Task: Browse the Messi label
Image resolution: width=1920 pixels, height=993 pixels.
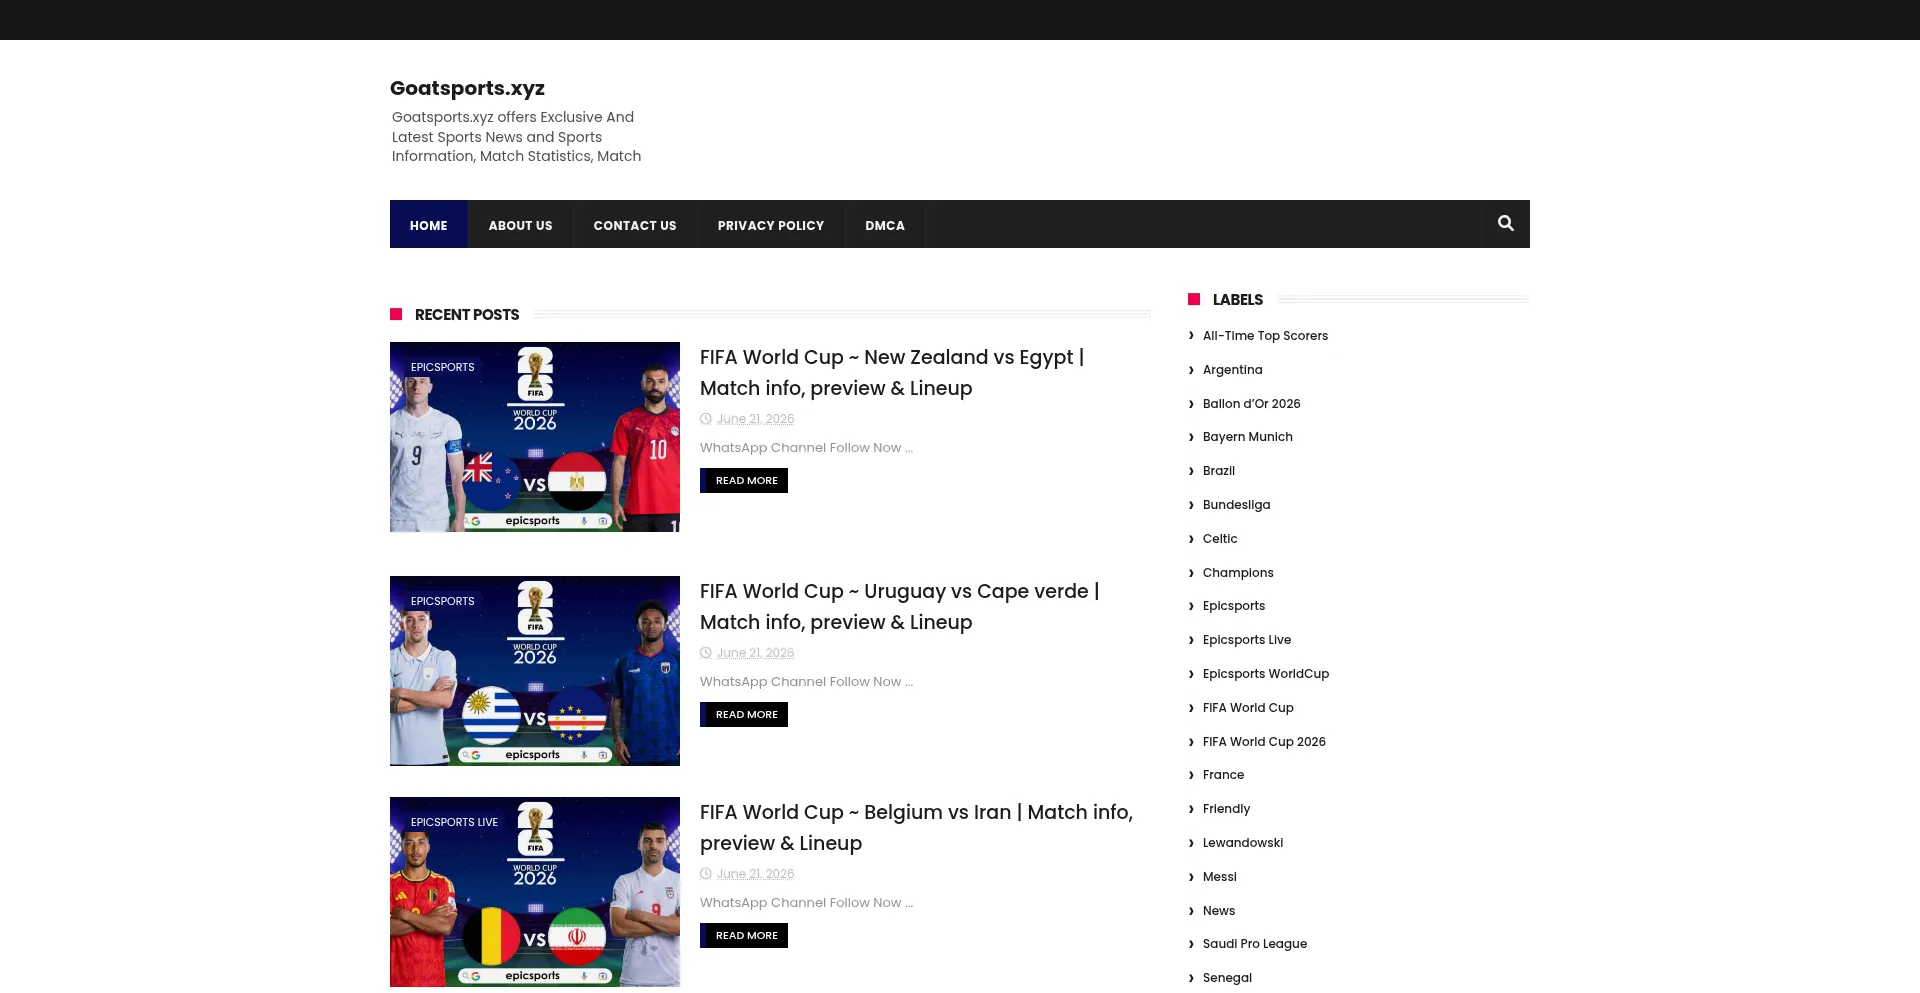Action: 1219,877
